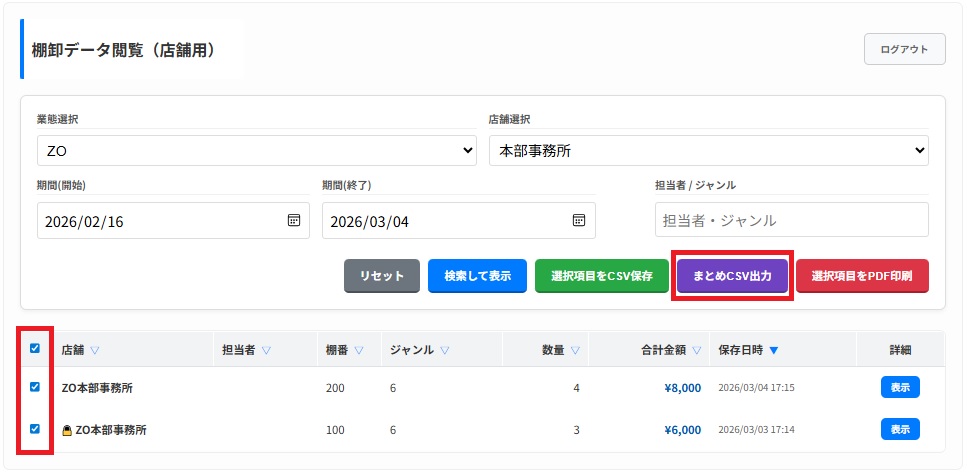This screenshot has height=473, width=967.
Task: Open the 店舗選択 dropdown showing 本部事務所
Action: coord(708,151)
